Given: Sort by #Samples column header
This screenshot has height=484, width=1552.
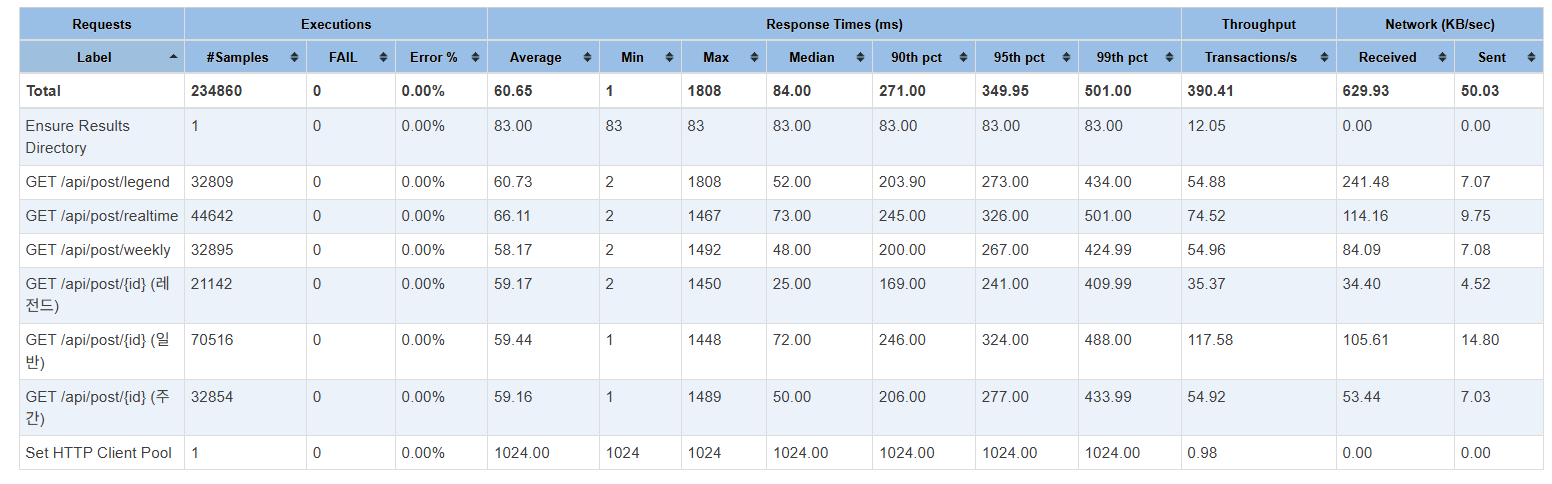Looking at the screenshot, I should click(245, 57).
